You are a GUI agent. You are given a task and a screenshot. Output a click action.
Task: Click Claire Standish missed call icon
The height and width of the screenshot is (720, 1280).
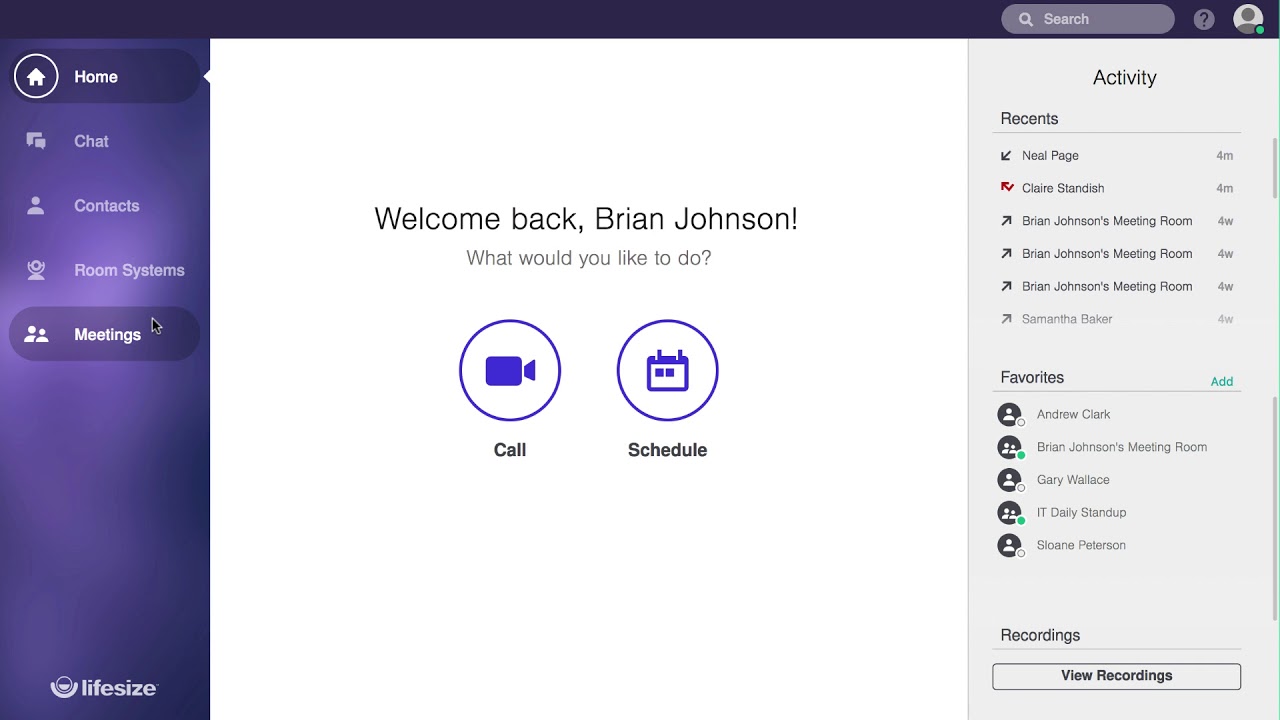point(1007,188)
